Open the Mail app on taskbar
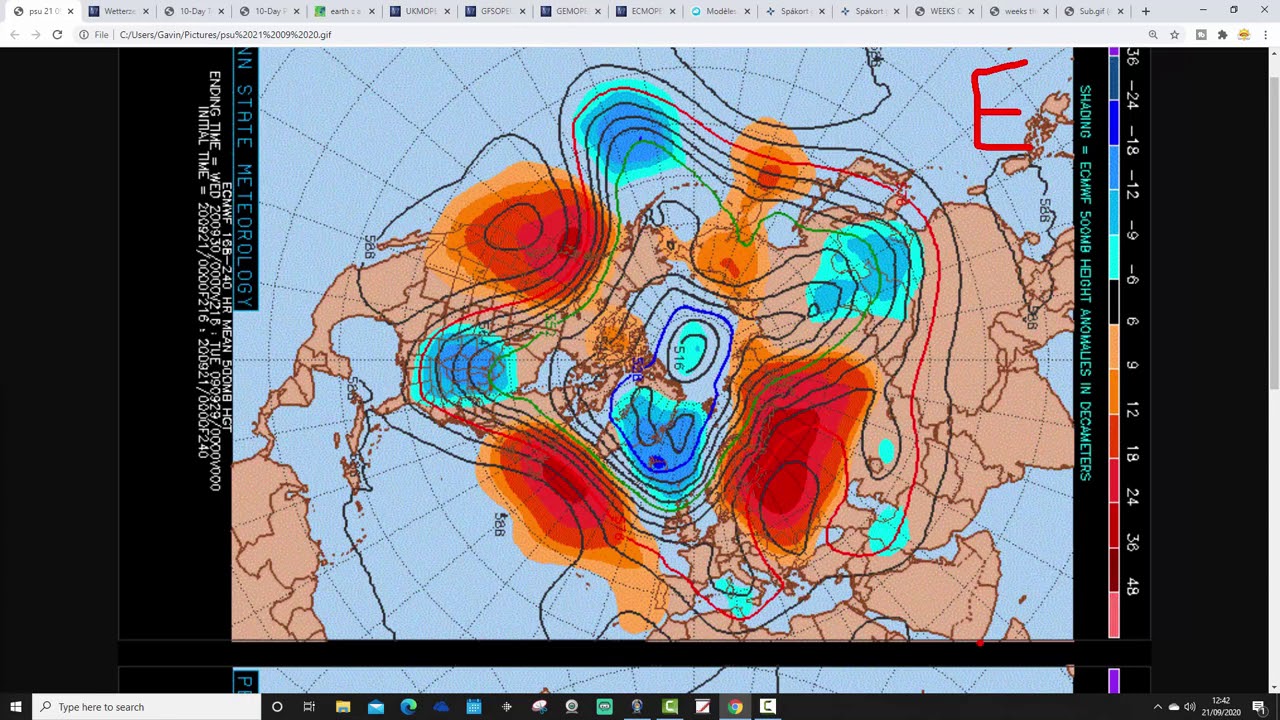 [375, 707]
